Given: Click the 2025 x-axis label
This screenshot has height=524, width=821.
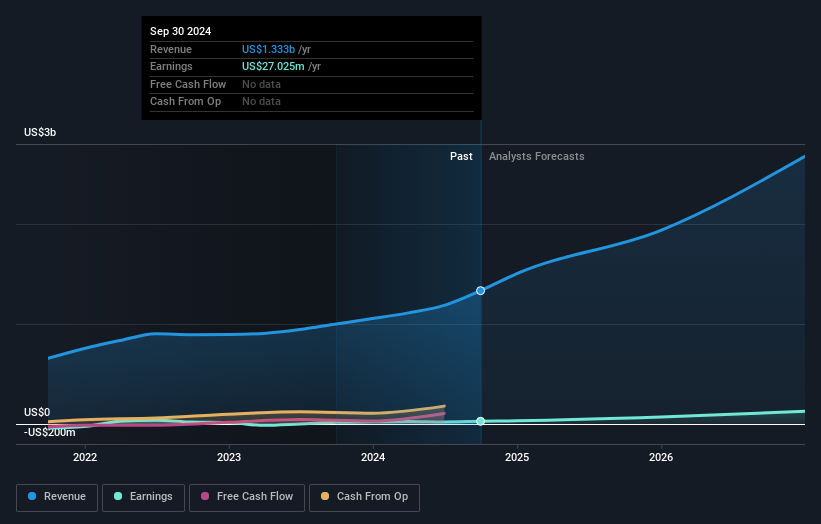Looking at the screenshot, I should (x=517, y=458).
